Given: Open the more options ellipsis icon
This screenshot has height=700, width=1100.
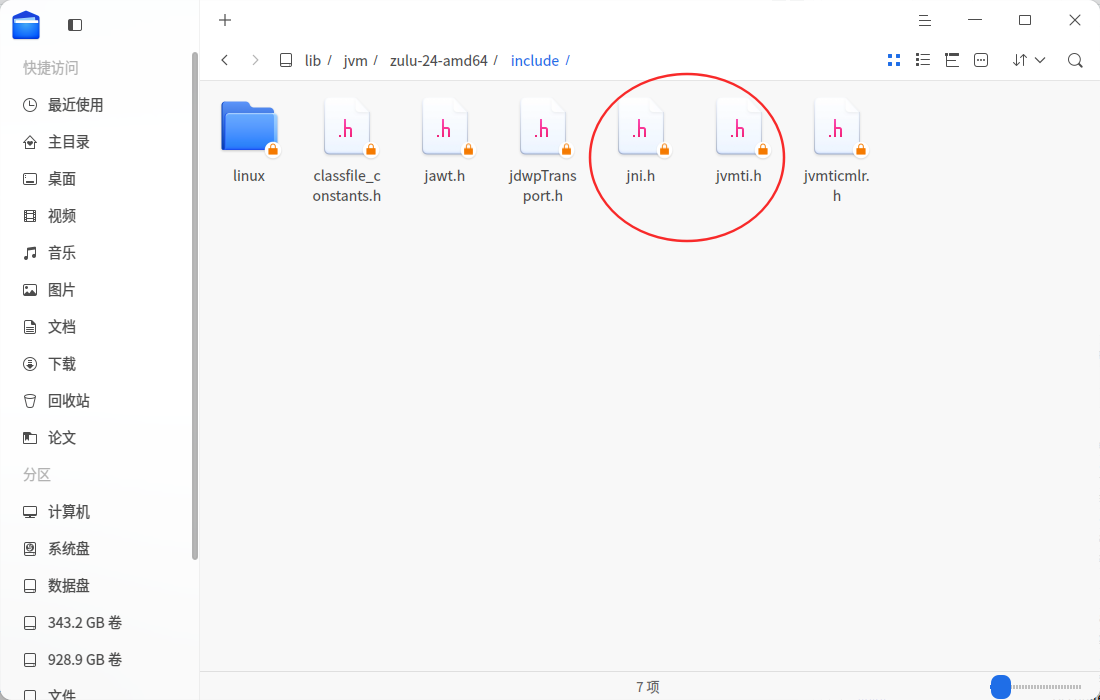Looking at the screenshot, I should [981, 60].
